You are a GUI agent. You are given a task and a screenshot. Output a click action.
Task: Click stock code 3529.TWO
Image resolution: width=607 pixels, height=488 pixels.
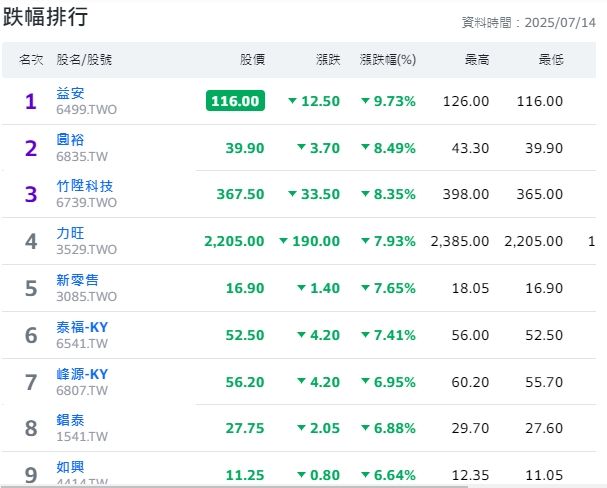click(x=86, y=250)
